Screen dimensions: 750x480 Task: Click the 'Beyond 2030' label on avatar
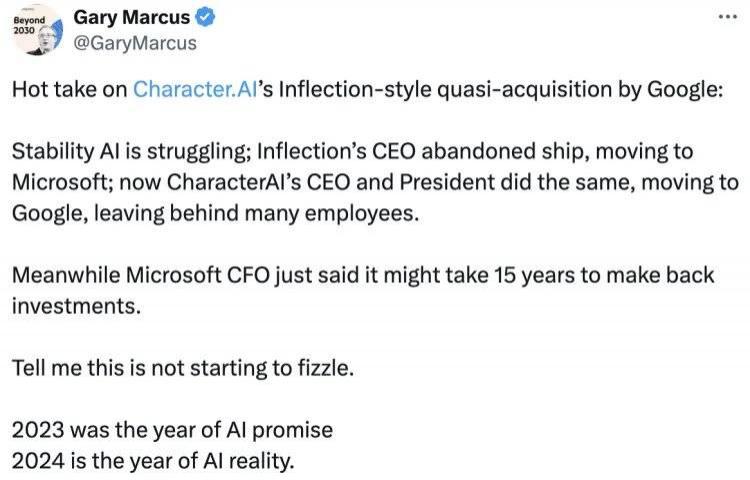pyautogui.click(x=29, y=25)
